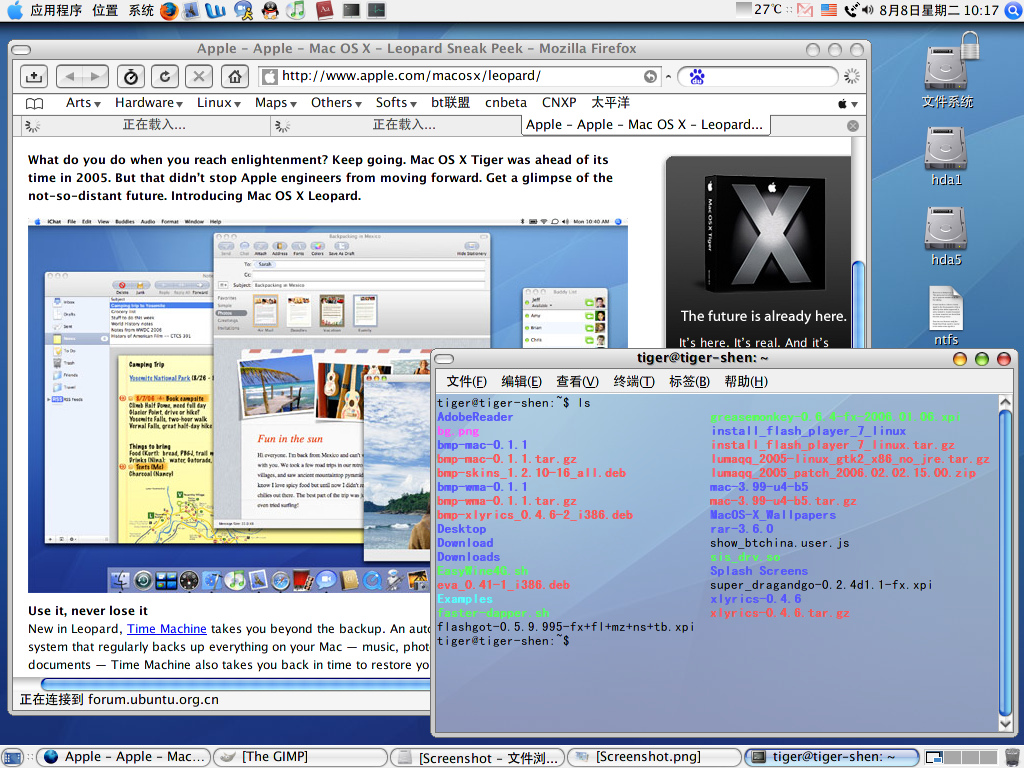
Task: Open the 系统 system menu
Action: click(141, 10)
